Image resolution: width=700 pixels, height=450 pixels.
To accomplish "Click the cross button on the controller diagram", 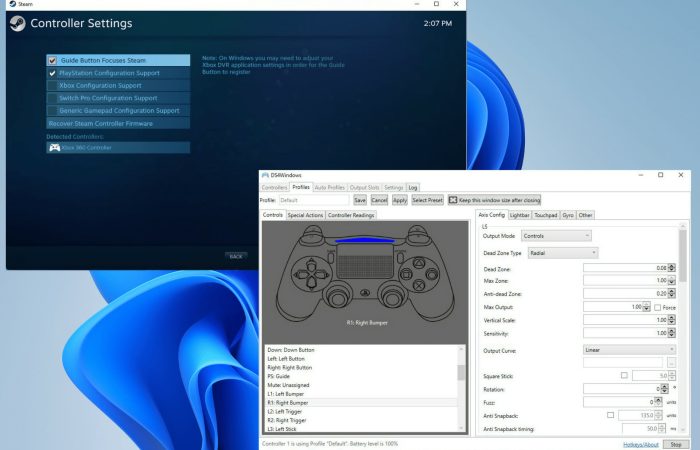I will point(419,285).
